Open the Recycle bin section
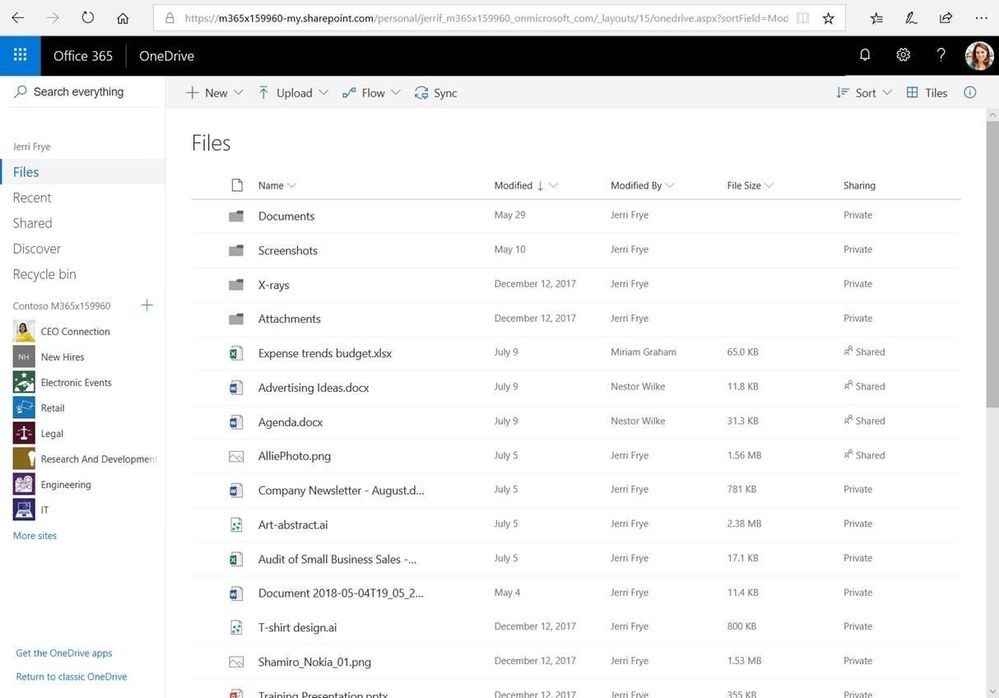The image size is (999, 698). (44, 273)
